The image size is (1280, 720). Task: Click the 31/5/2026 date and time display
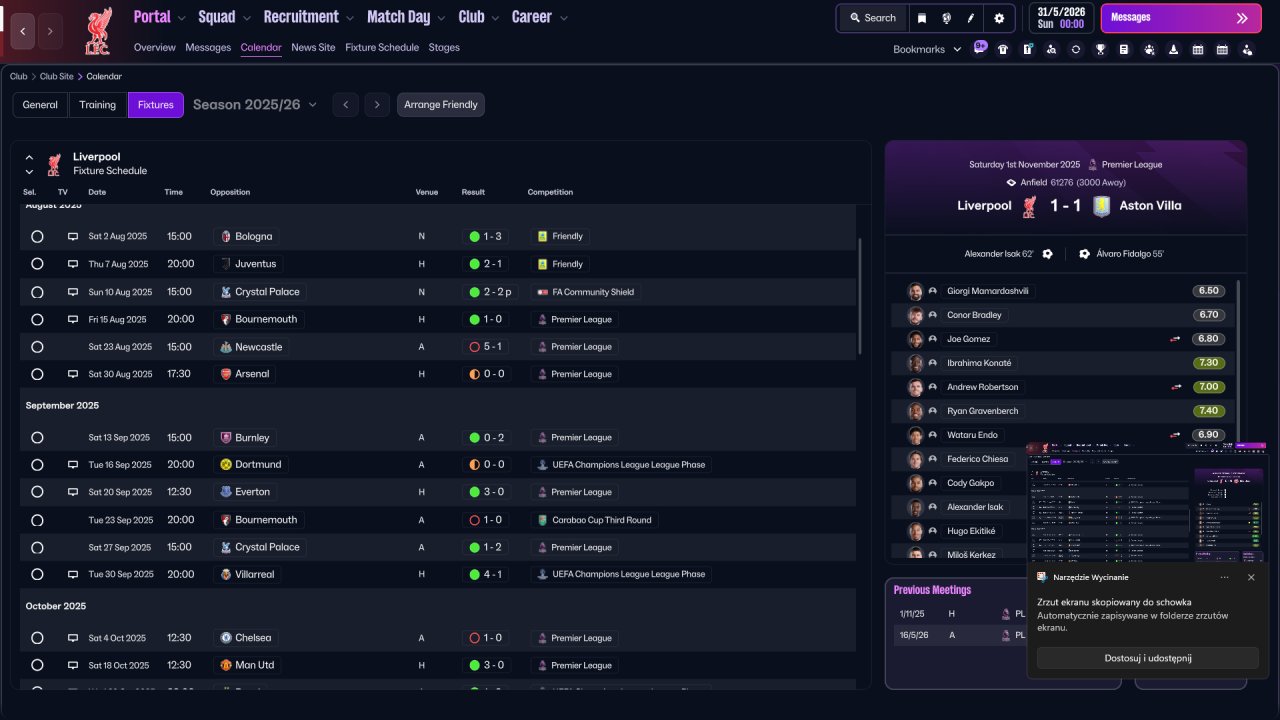click(1060, 18)
